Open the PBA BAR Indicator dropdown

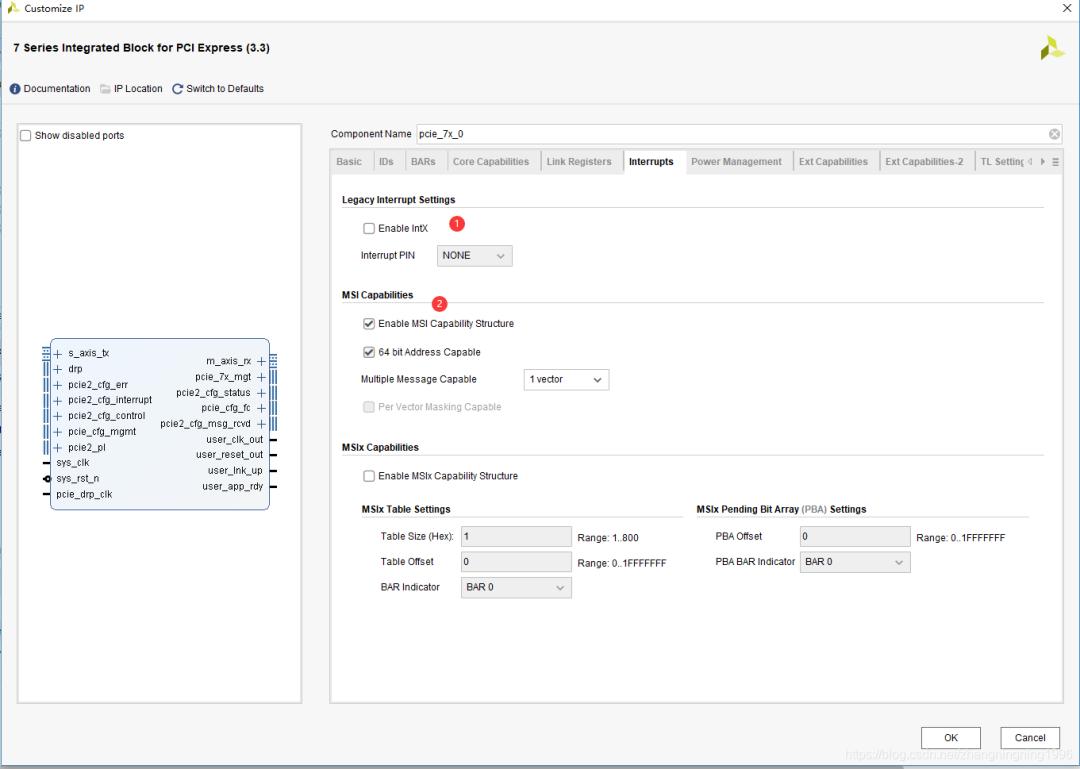(855, 562)
